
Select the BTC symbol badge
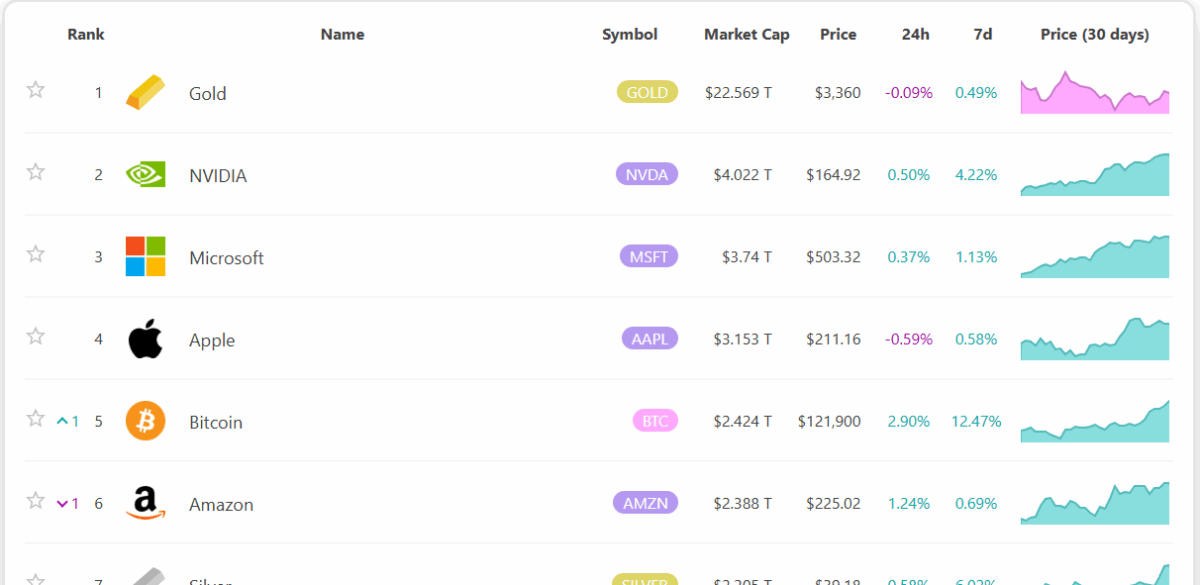tap(654, 420)
